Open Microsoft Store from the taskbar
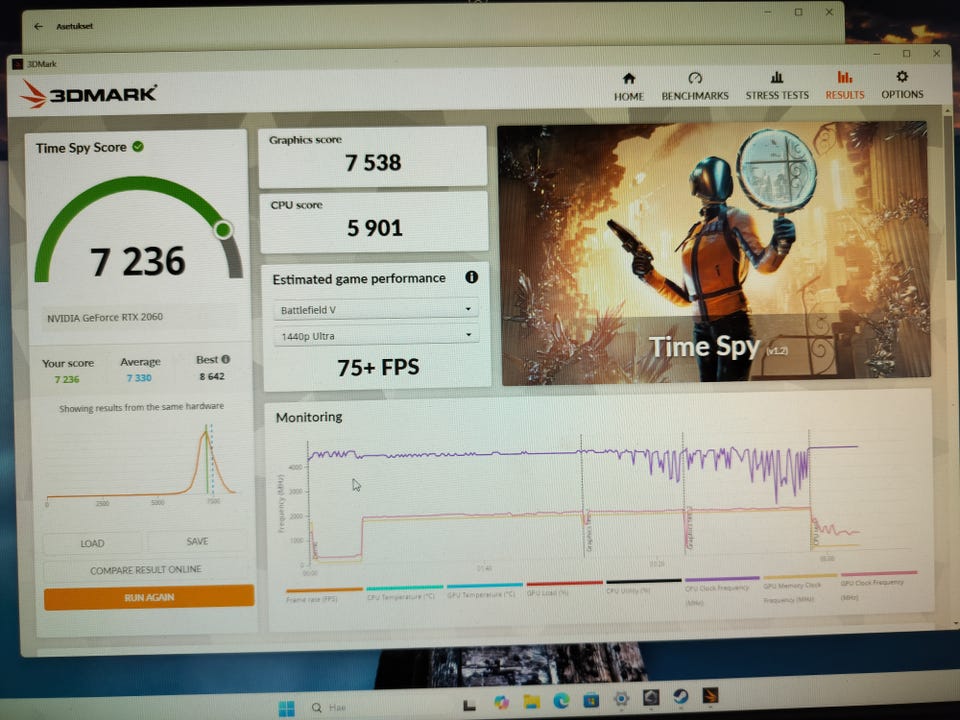 [x=591, y=699]
